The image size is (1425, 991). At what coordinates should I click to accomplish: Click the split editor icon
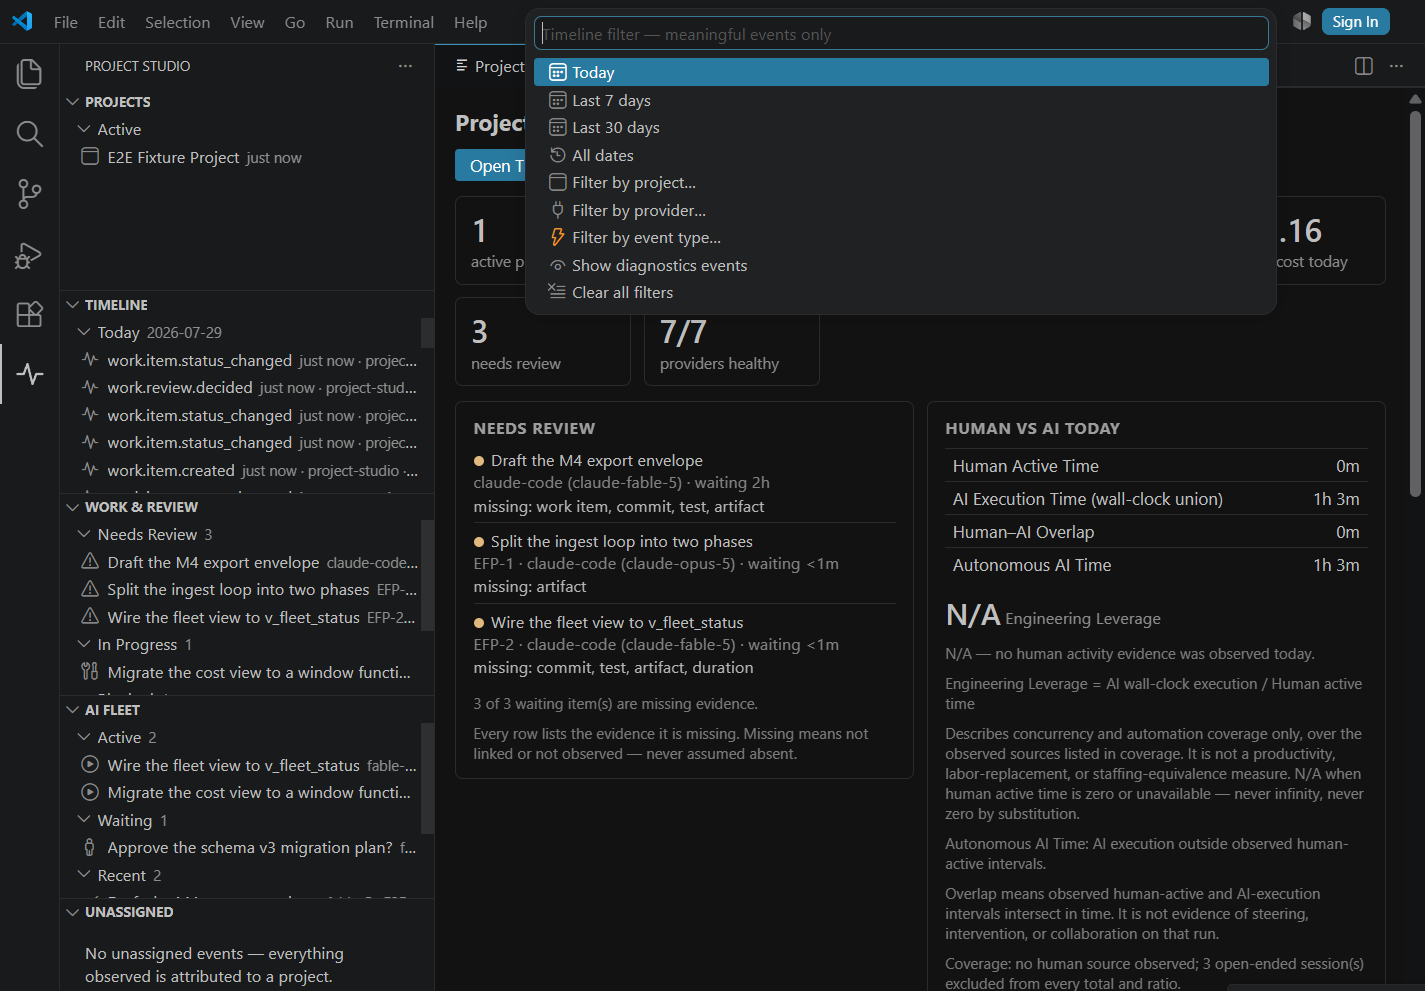1363,66
